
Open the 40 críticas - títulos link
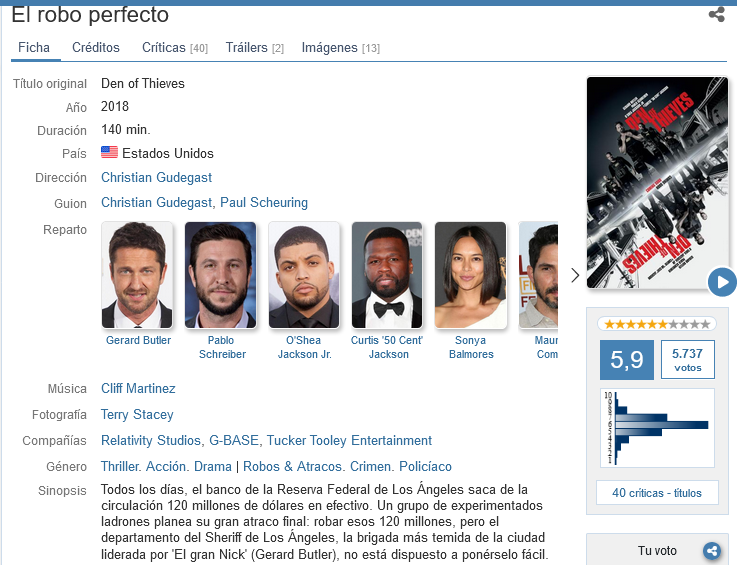[x=657, y=493]
